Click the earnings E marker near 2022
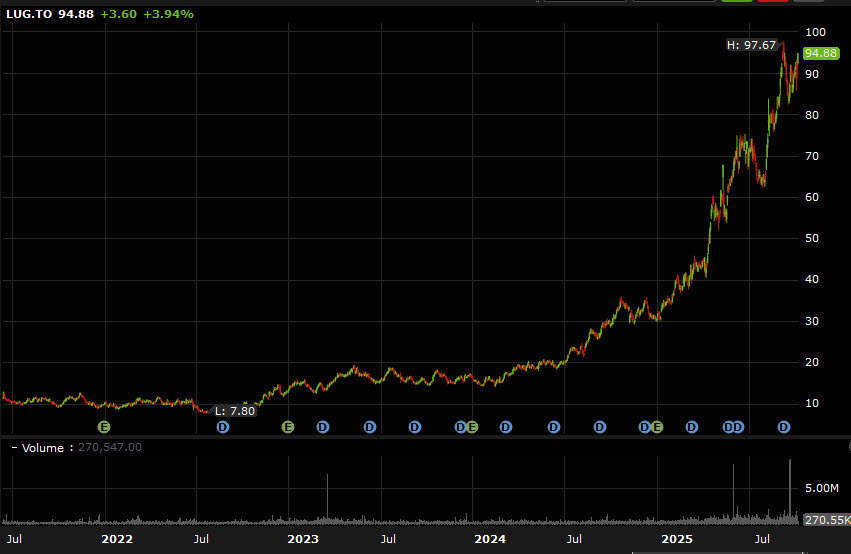851x554 pixels. [103, 427]
